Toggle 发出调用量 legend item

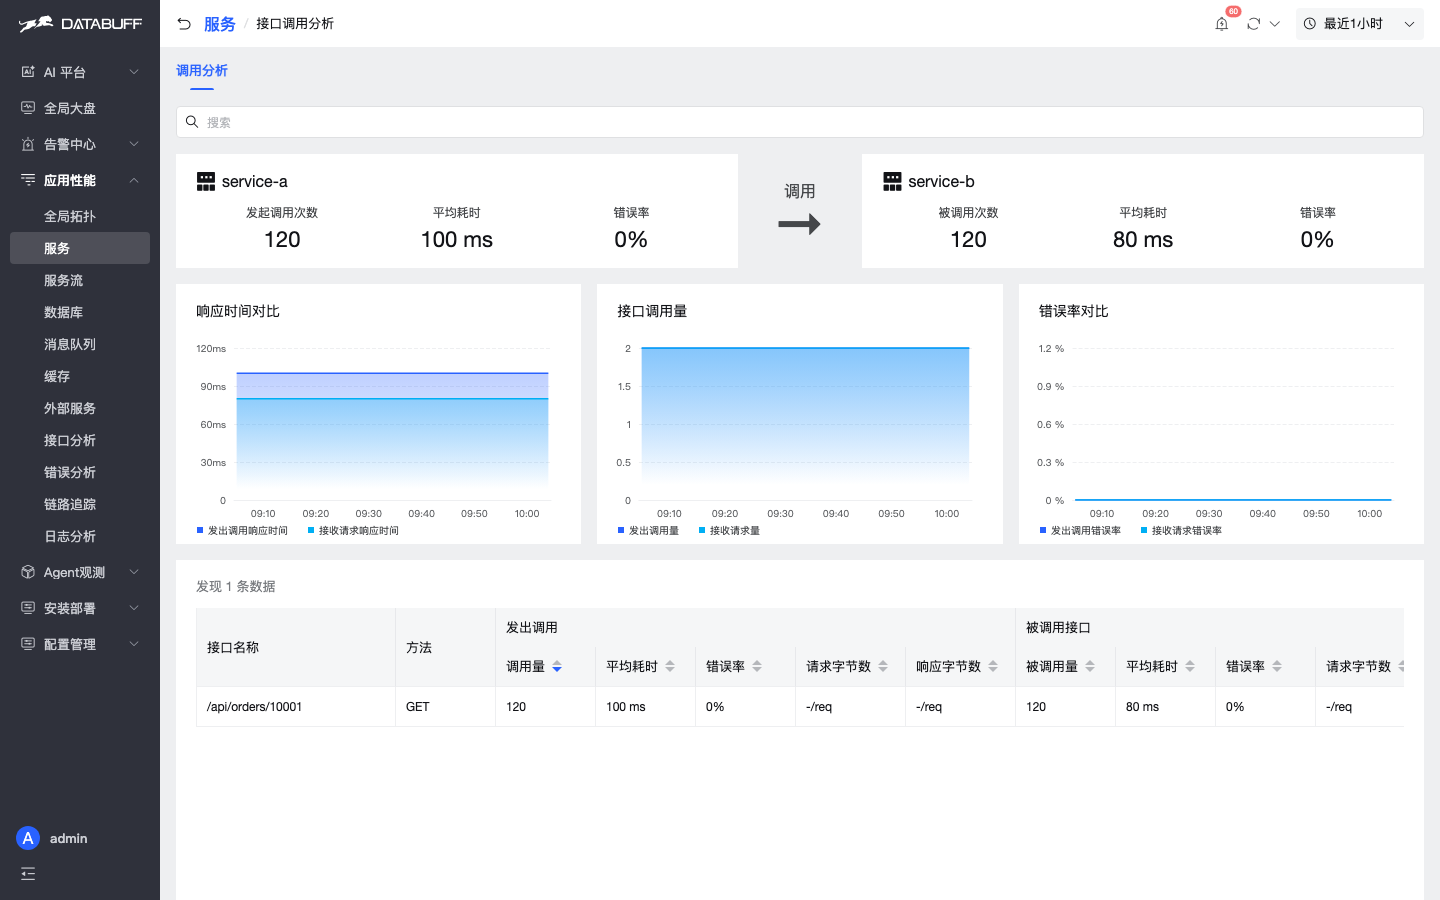pos(648,531)
